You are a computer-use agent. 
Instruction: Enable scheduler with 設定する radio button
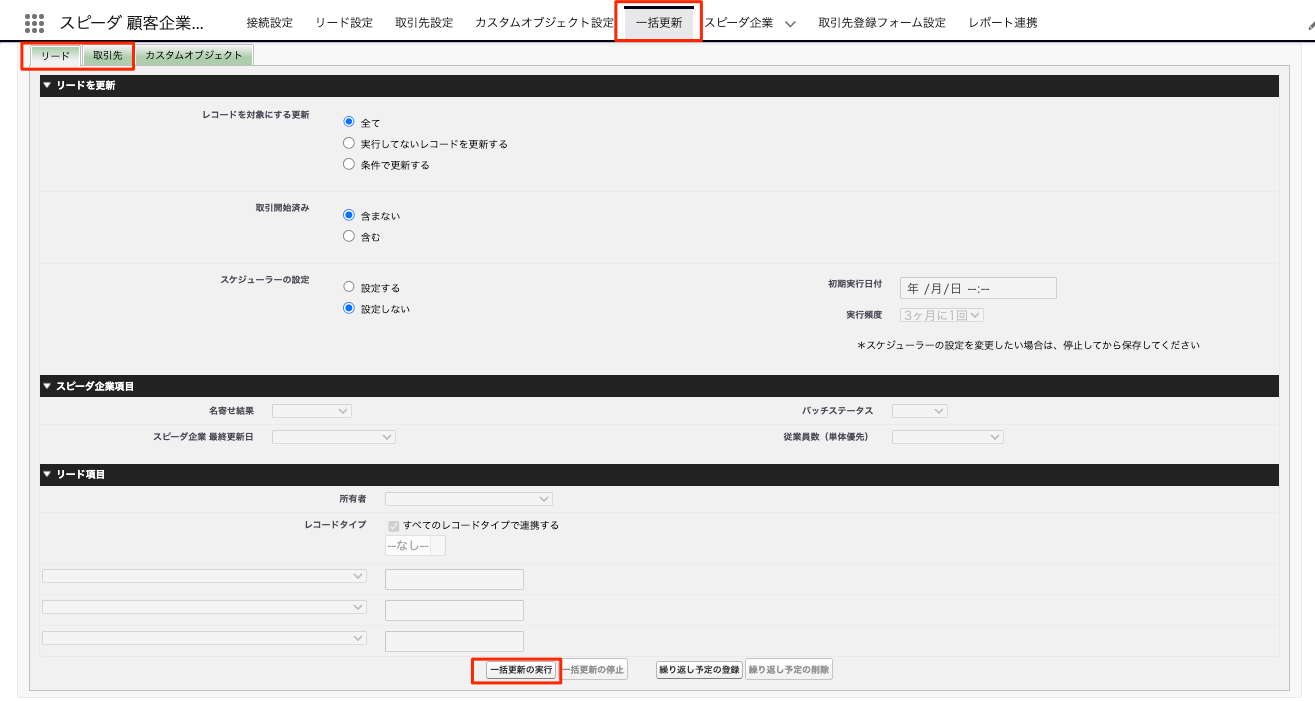pos(349,287)
